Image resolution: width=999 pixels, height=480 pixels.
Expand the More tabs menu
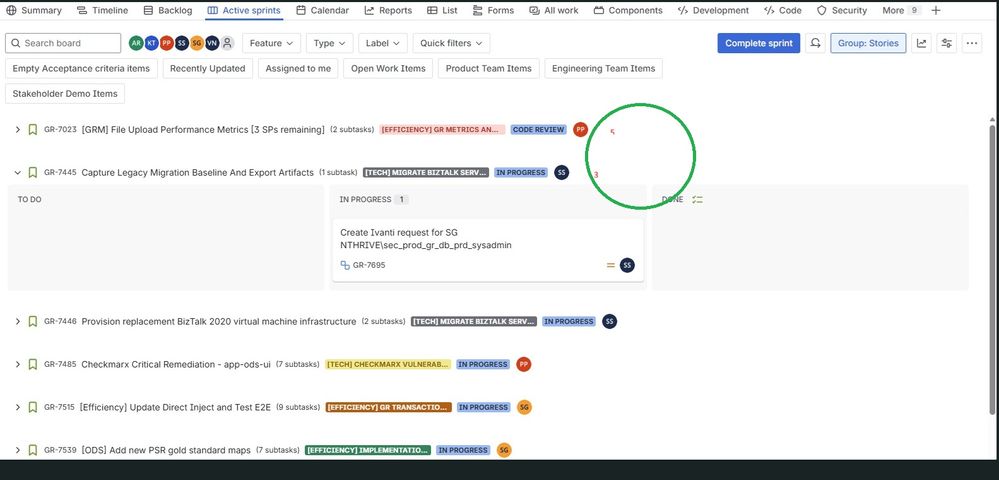coord(901,10)
